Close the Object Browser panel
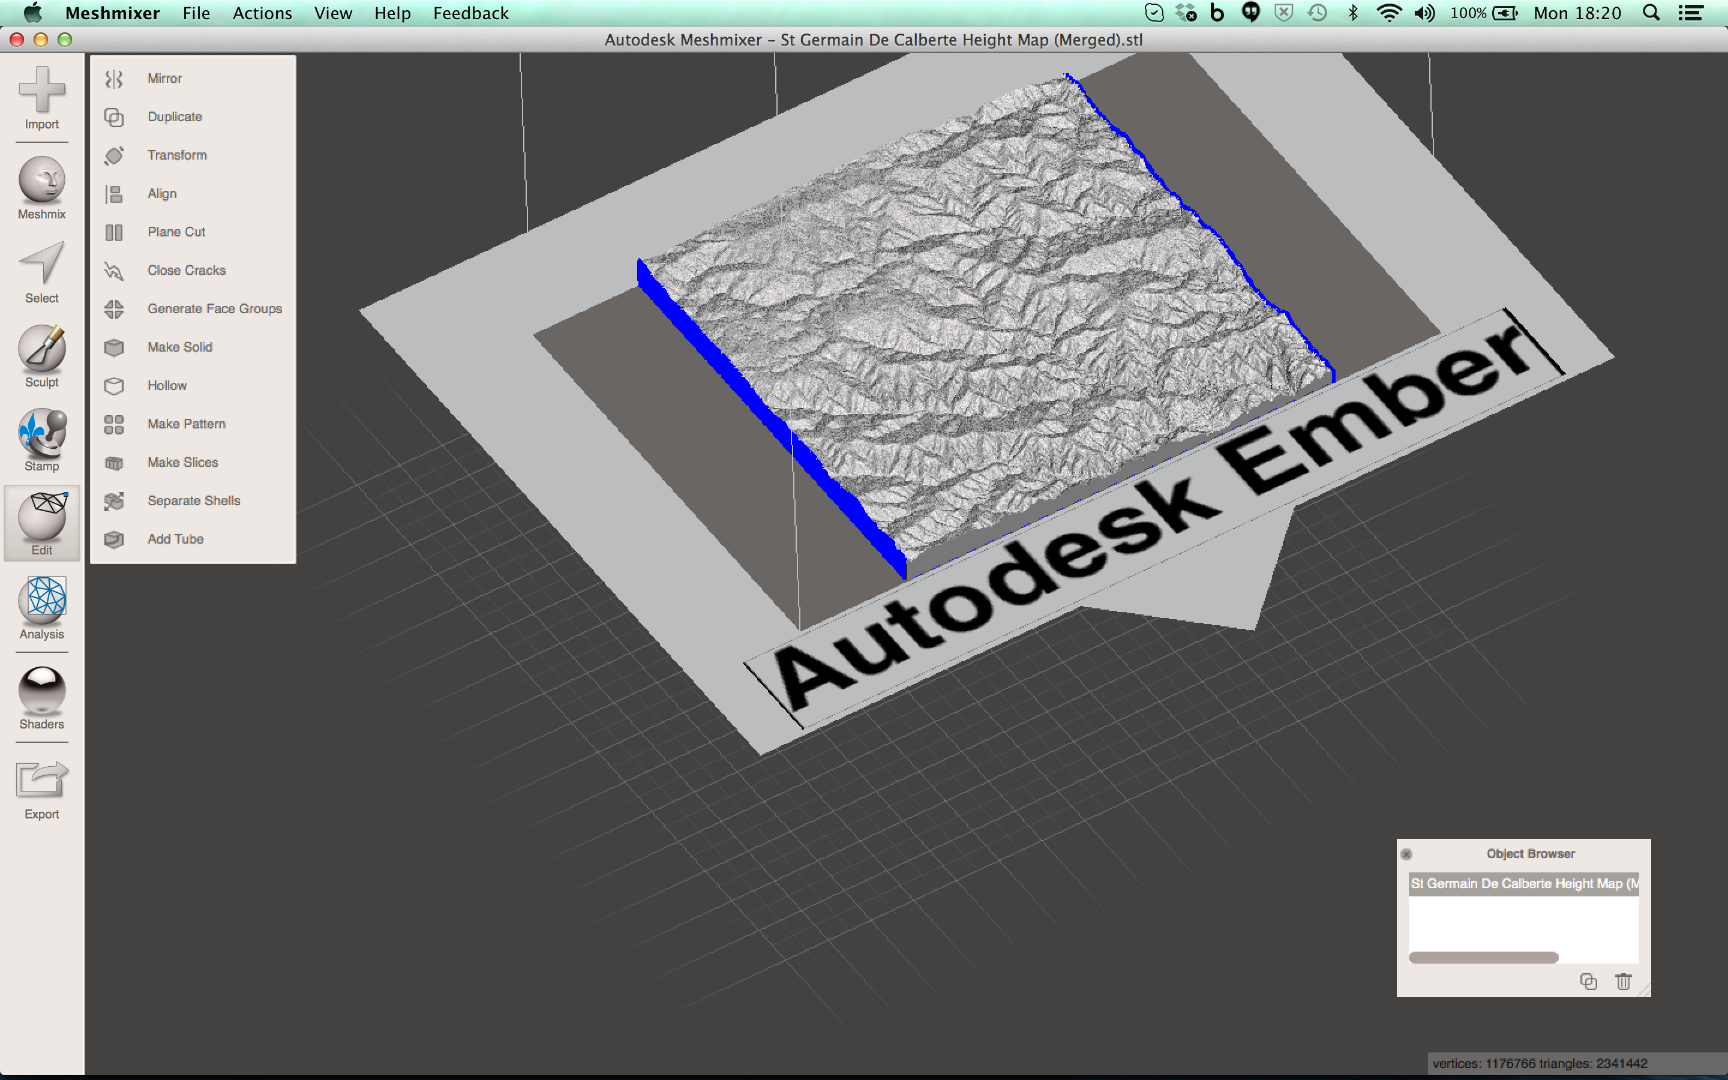This screenshot has width=1728, height=1080. coord(1408,853)
